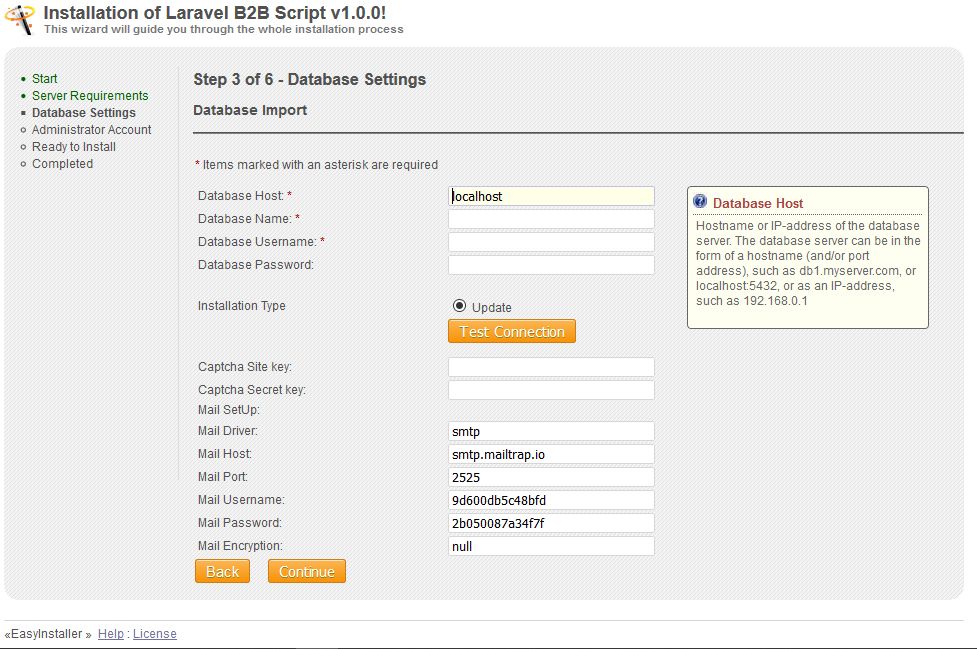The width and height of the screenshot is (977, 649).
Task: Focus the Captcha Secret key input
Action: click(551, 390)
